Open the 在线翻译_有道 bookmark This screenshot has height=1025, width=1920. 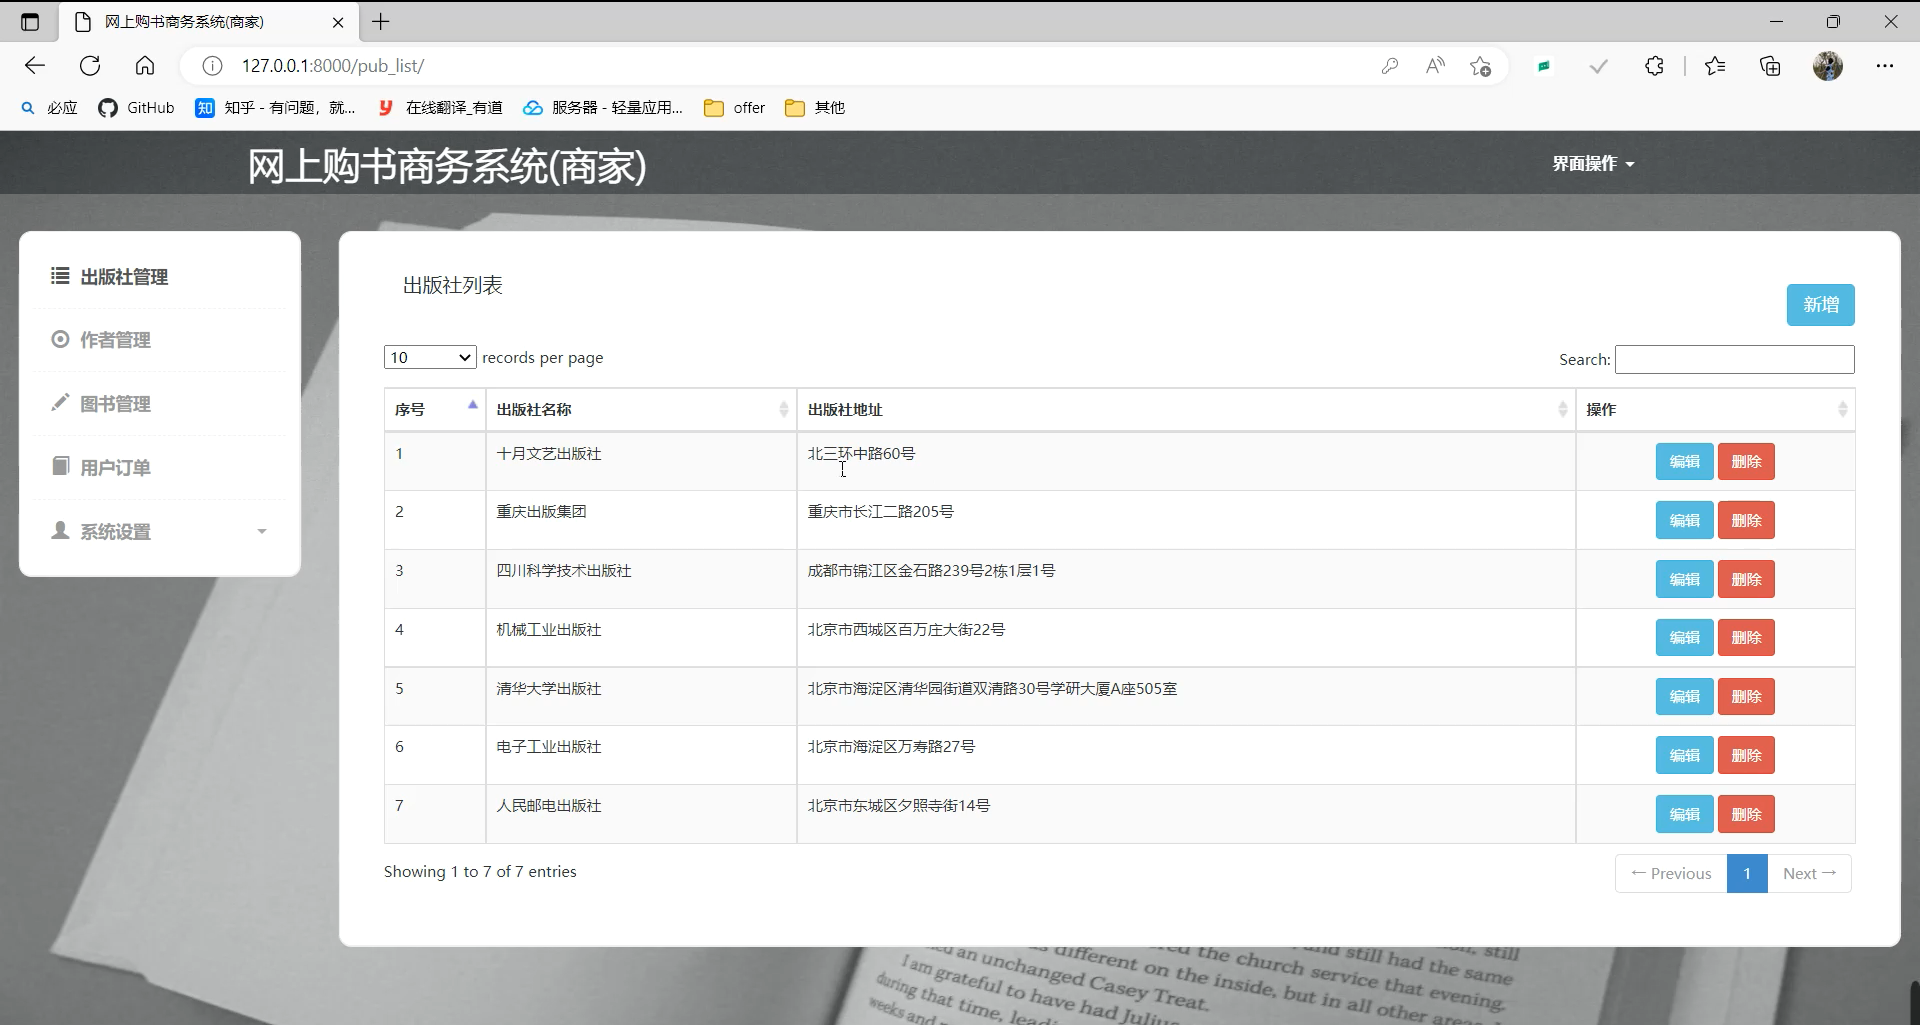(440, 108)
